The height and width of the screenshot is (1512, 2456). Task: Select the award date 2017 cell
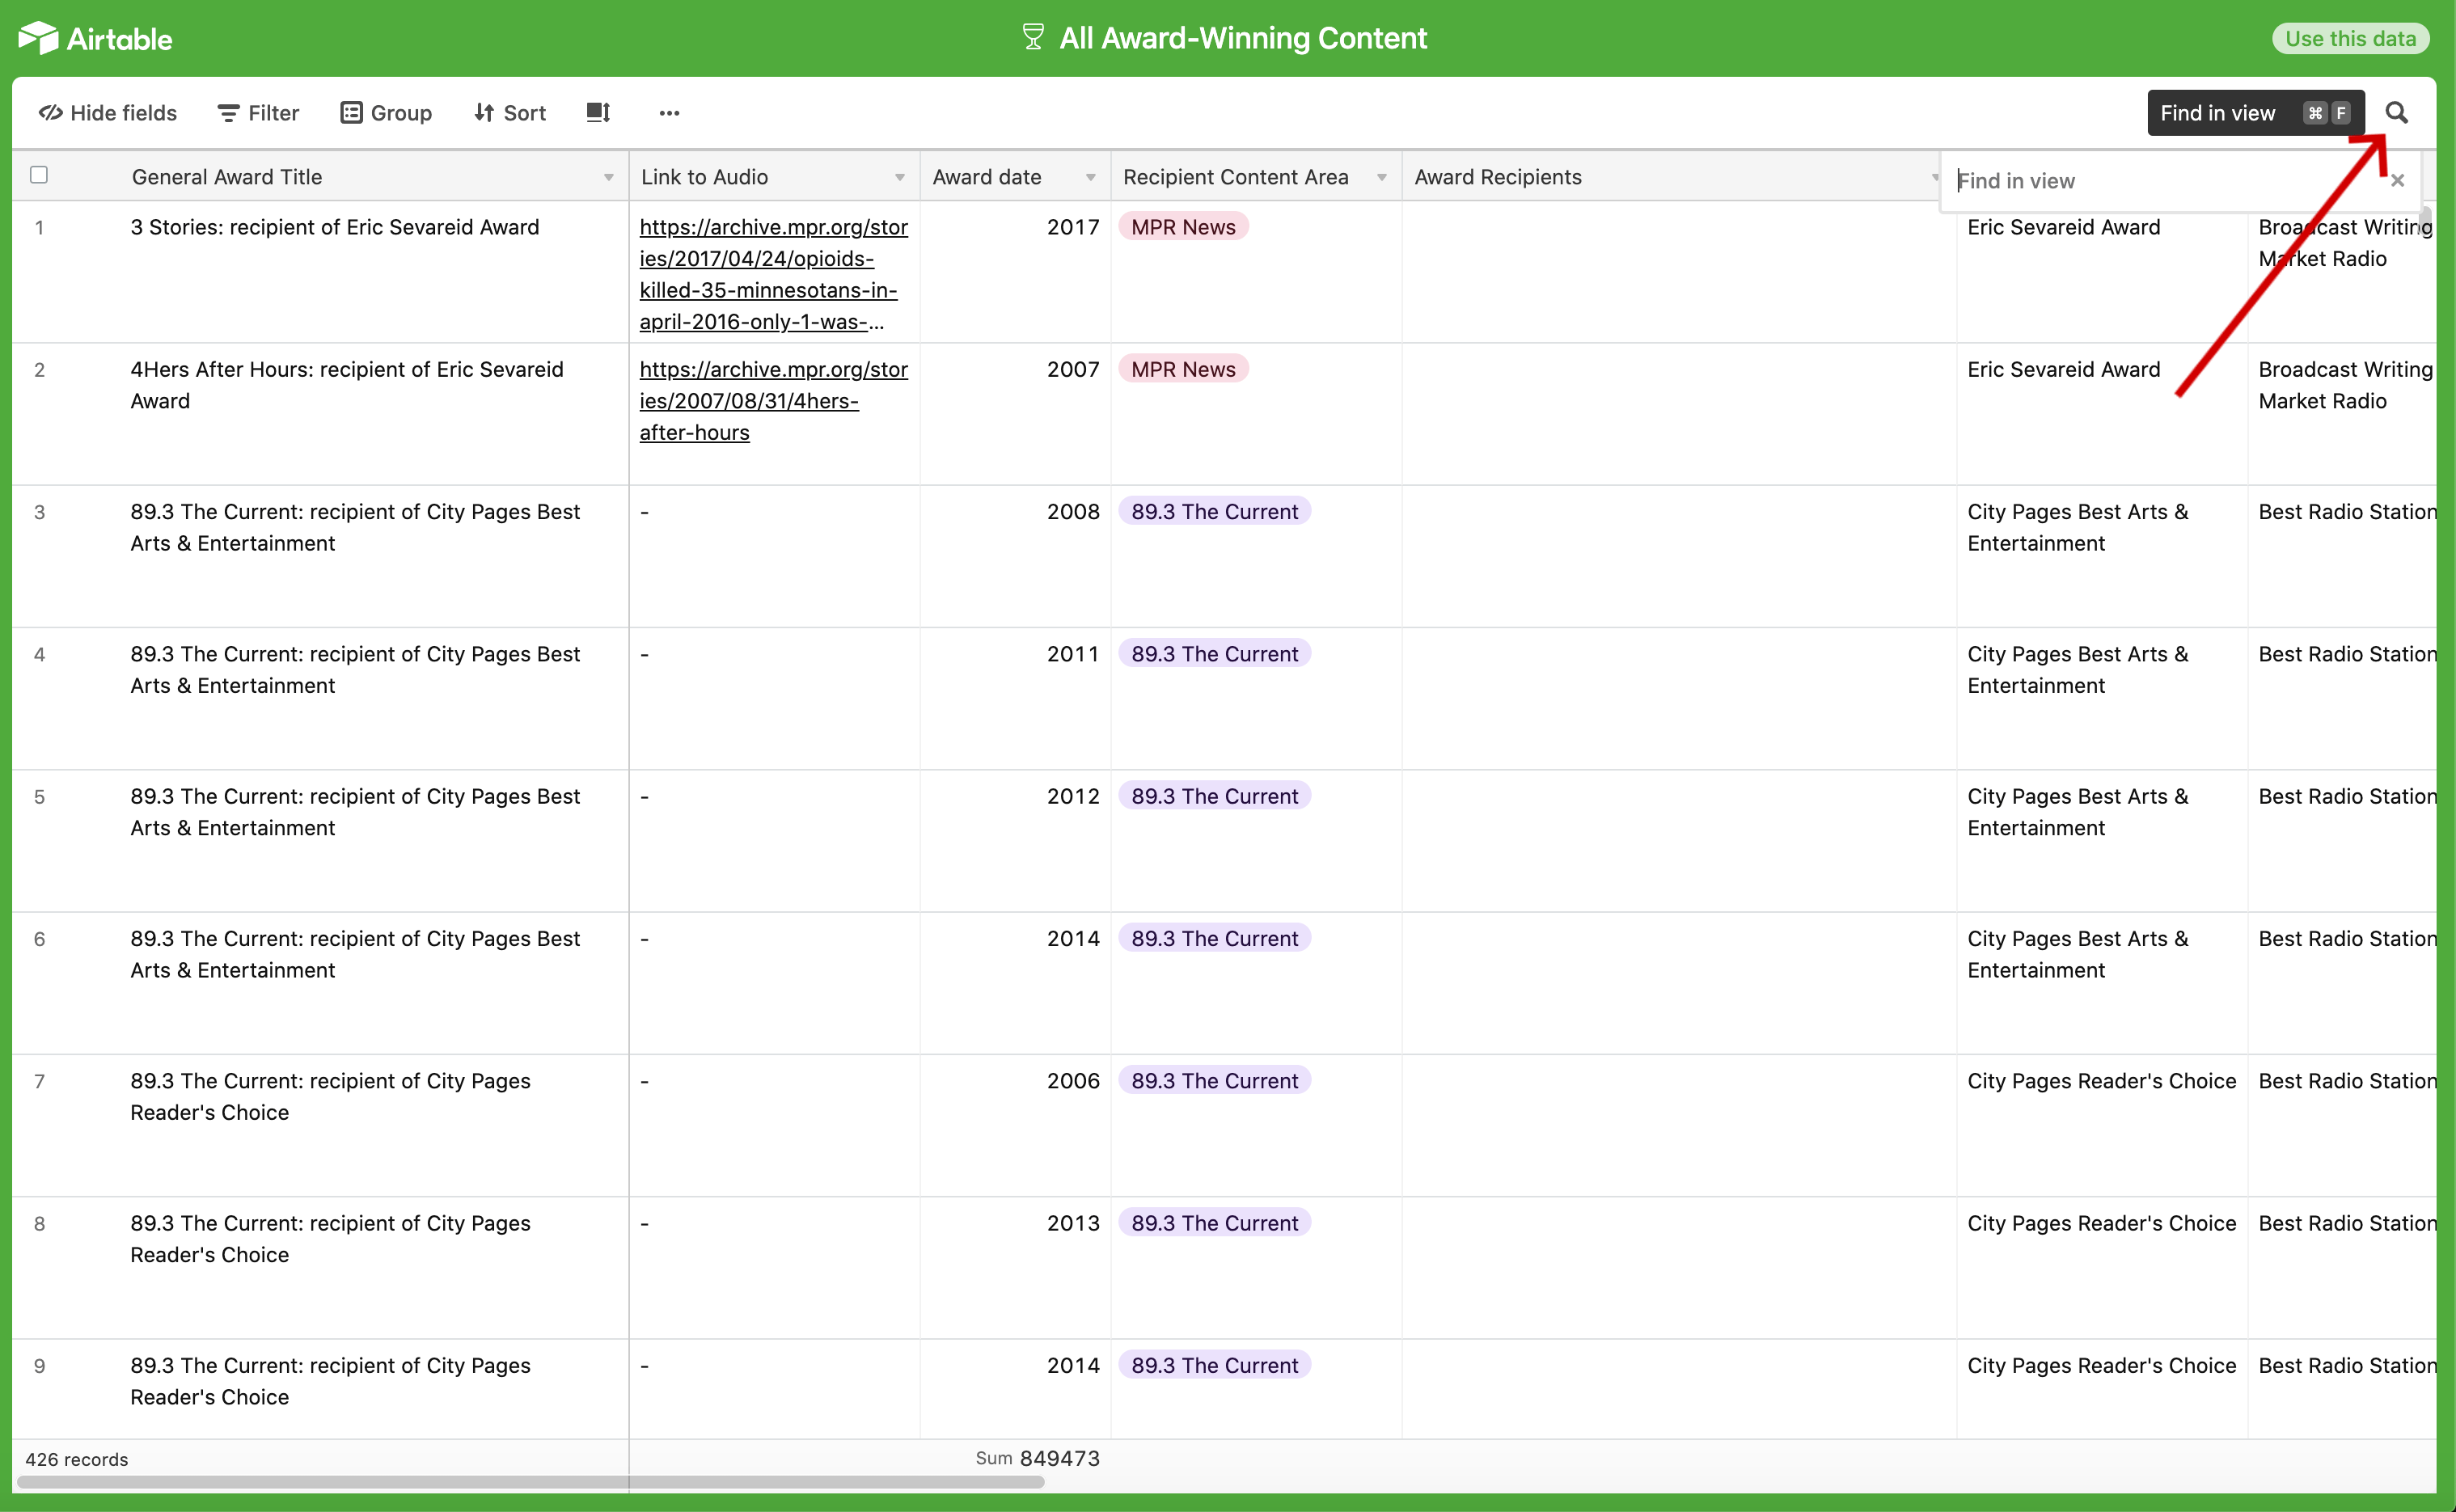point(1015,272)
